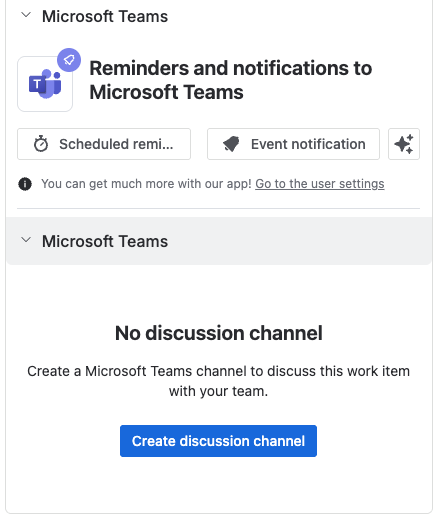Click the horizontal divider below the settings hint

click(218, 209)
